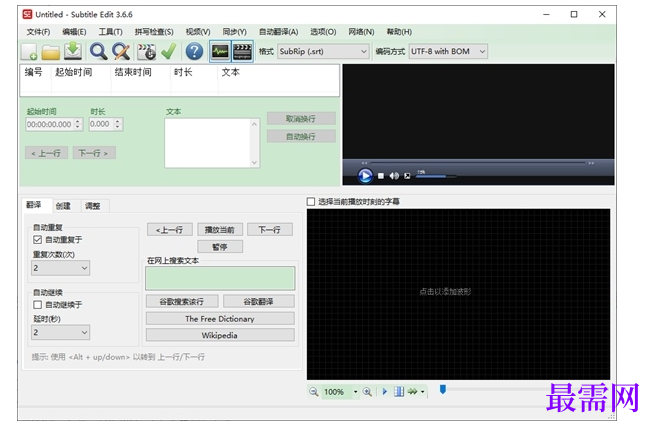Open a subtitle file with the folder icon
This screenshot has width=658, height=429.
pos(51,52)
